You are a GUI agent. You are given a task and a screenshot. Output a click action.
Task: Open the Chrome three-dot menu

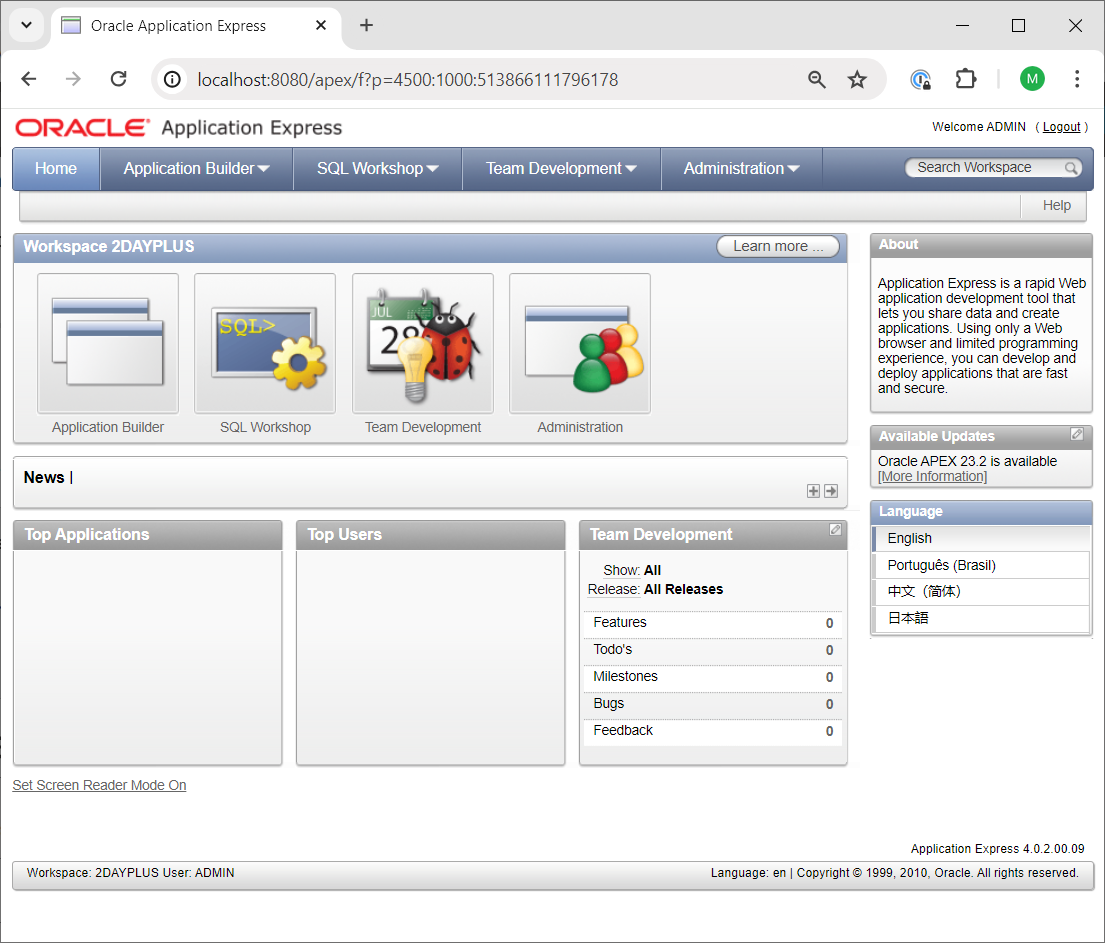pyautogui.click(x=1077, y=79)
